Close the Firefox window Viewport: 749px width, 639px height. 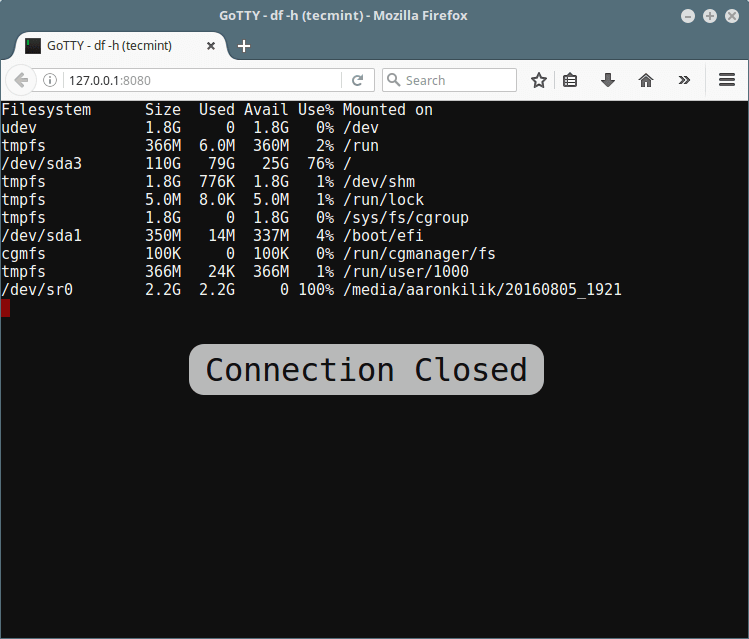730,15
